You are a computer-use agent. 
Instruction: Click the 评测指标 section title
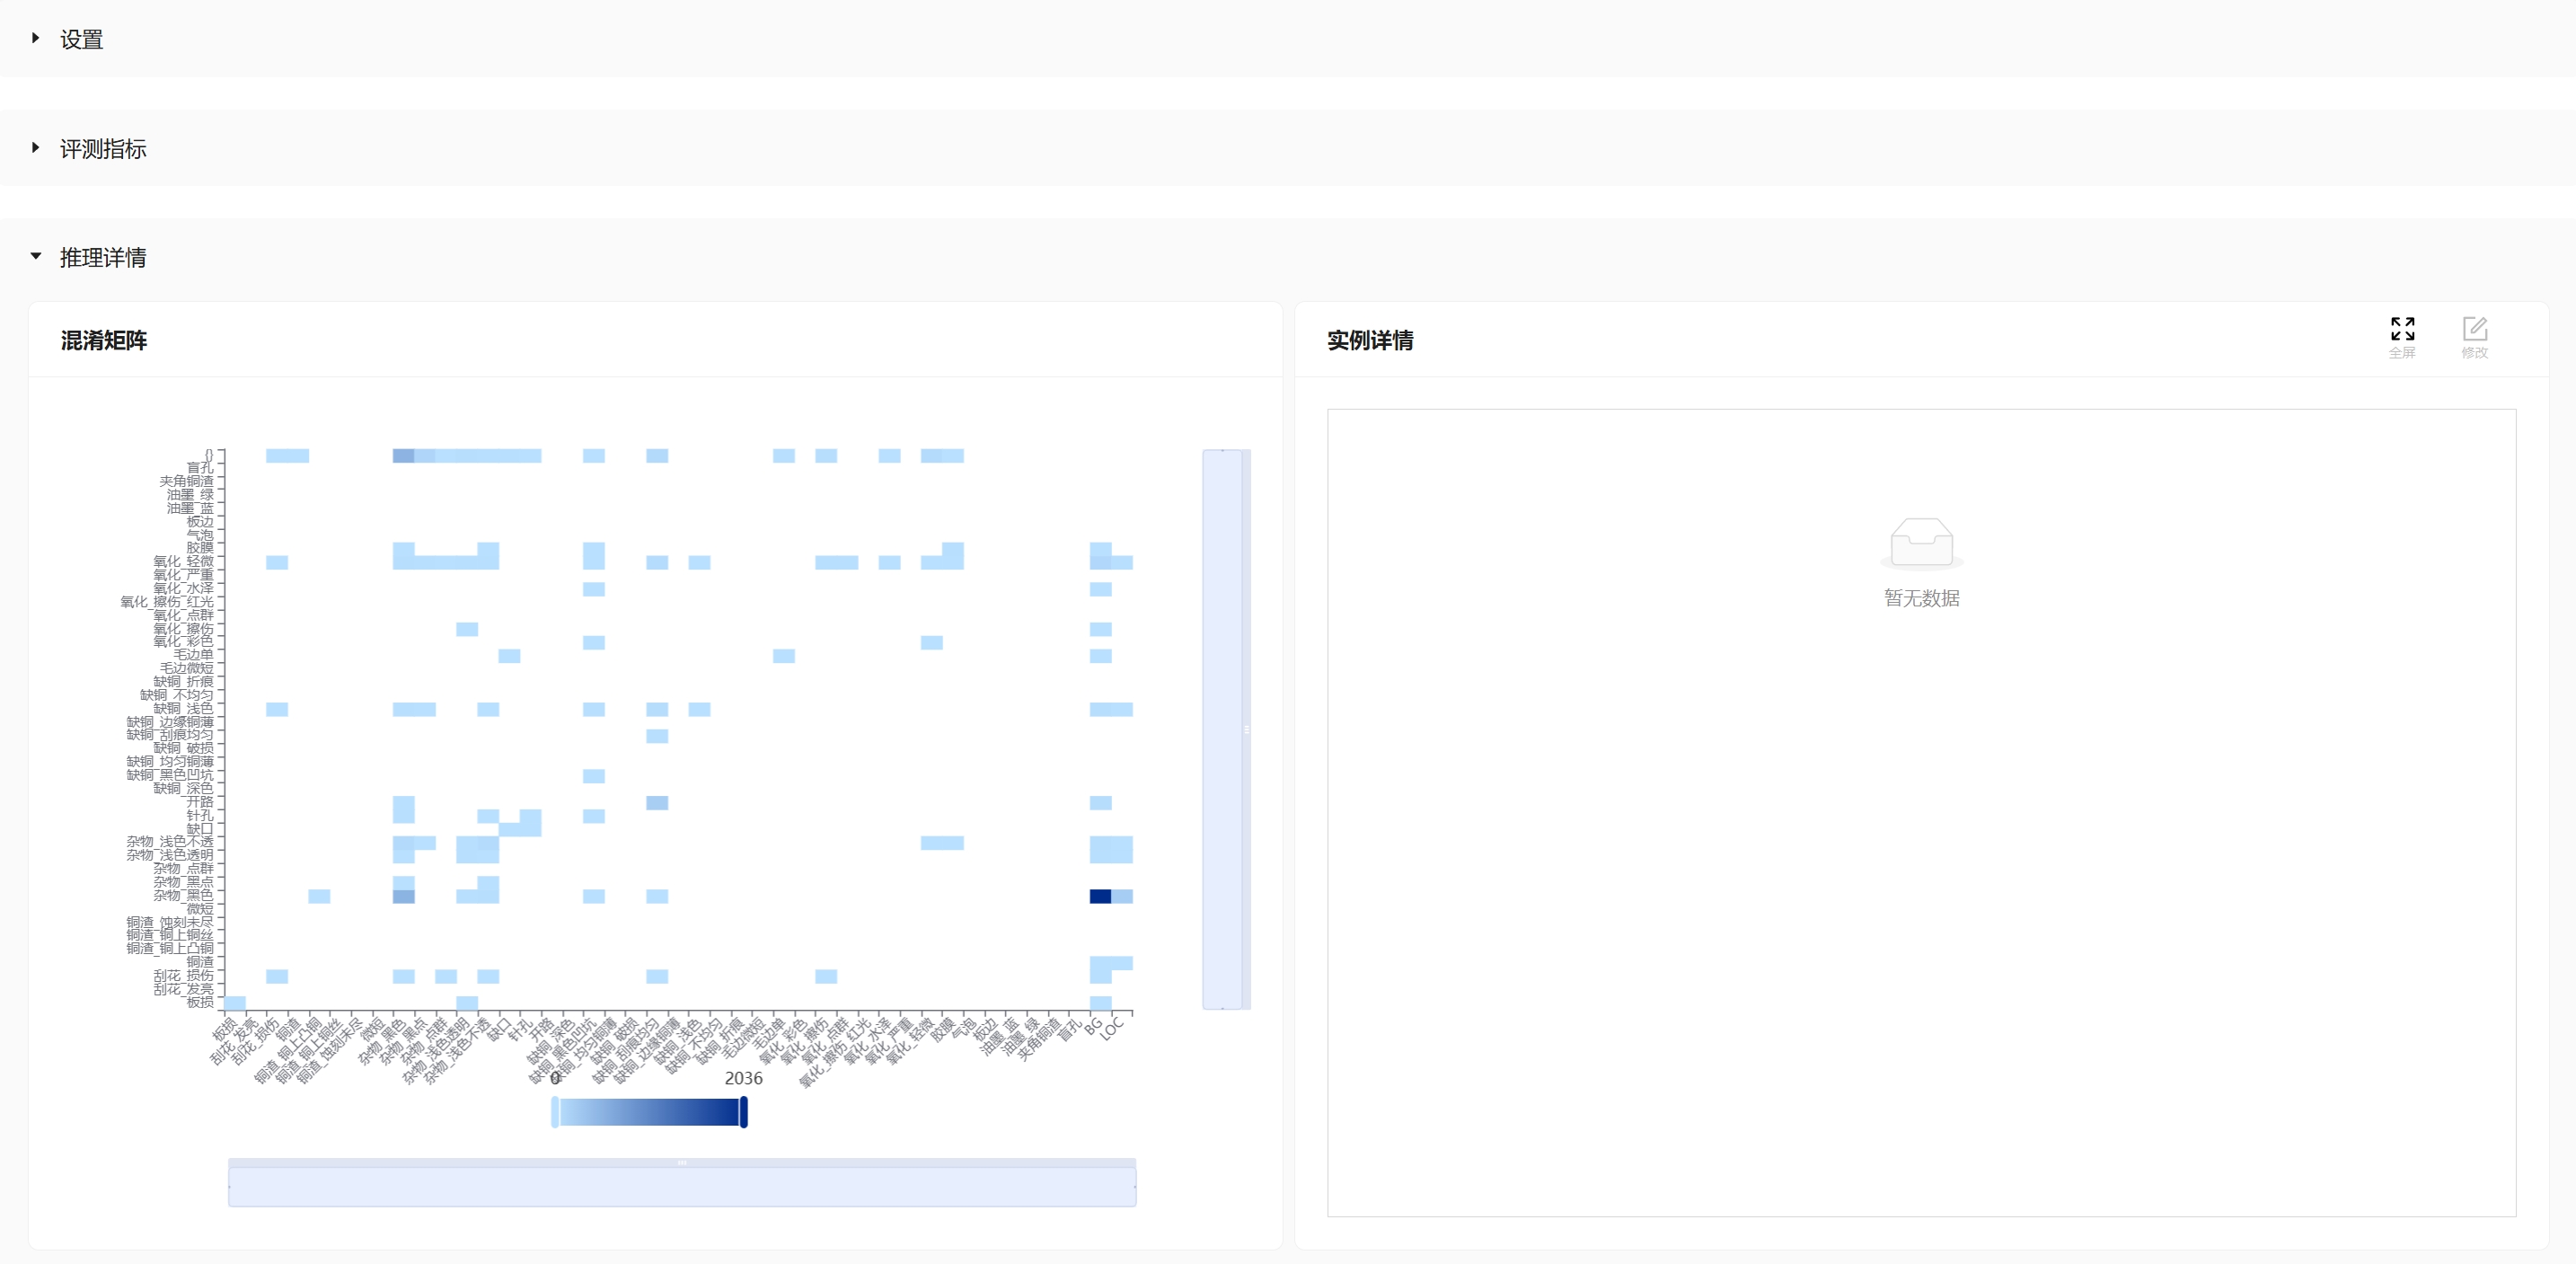pyautogui.click(x=103, y=149)
